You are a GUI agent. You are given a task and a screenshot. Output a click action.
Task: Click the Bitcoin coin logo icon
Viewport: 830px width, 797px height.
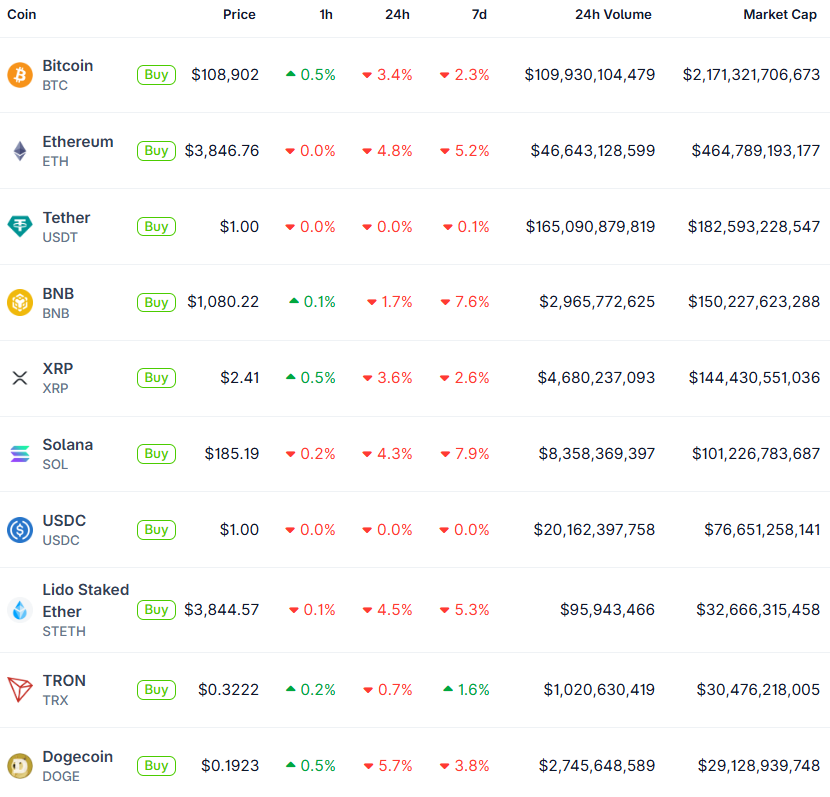coord(20,75)
